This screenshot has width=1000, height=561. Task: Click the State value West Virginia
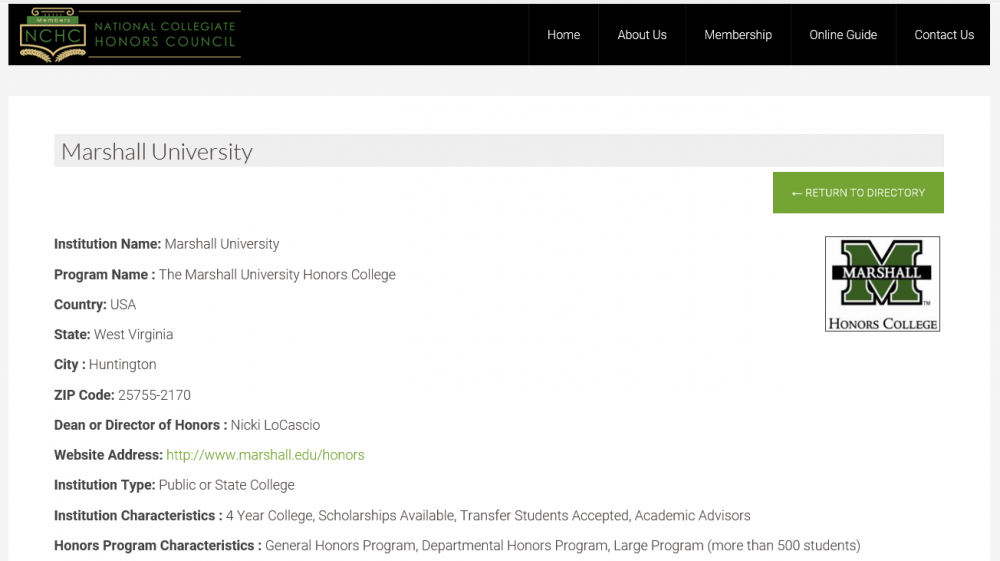[133, 335]
